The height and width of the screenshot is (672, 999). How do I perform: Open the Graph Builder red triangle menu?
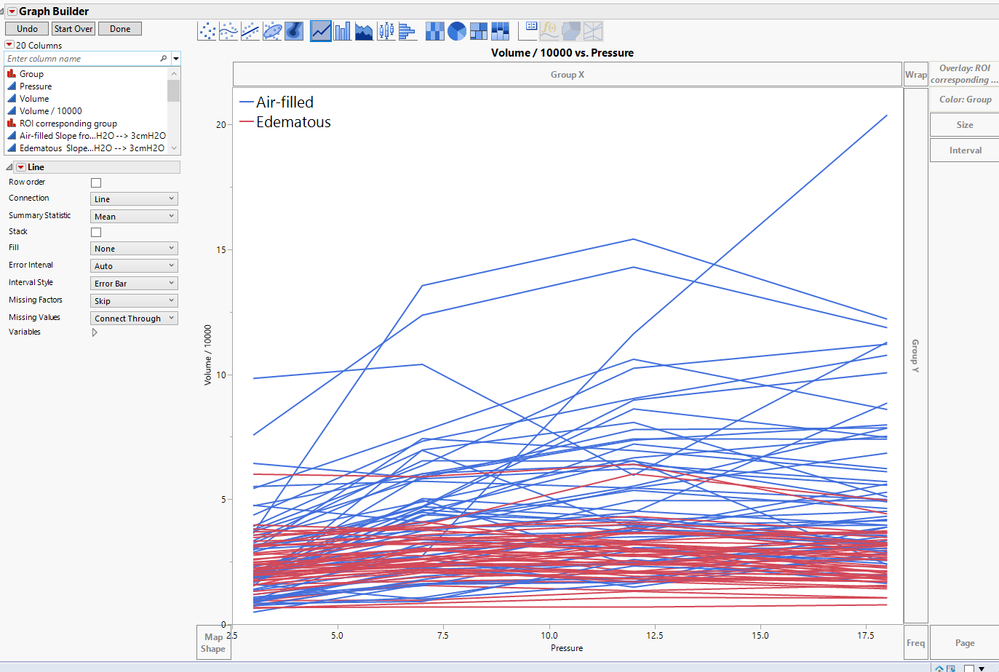pyautogui.click(x=10, y=12)
